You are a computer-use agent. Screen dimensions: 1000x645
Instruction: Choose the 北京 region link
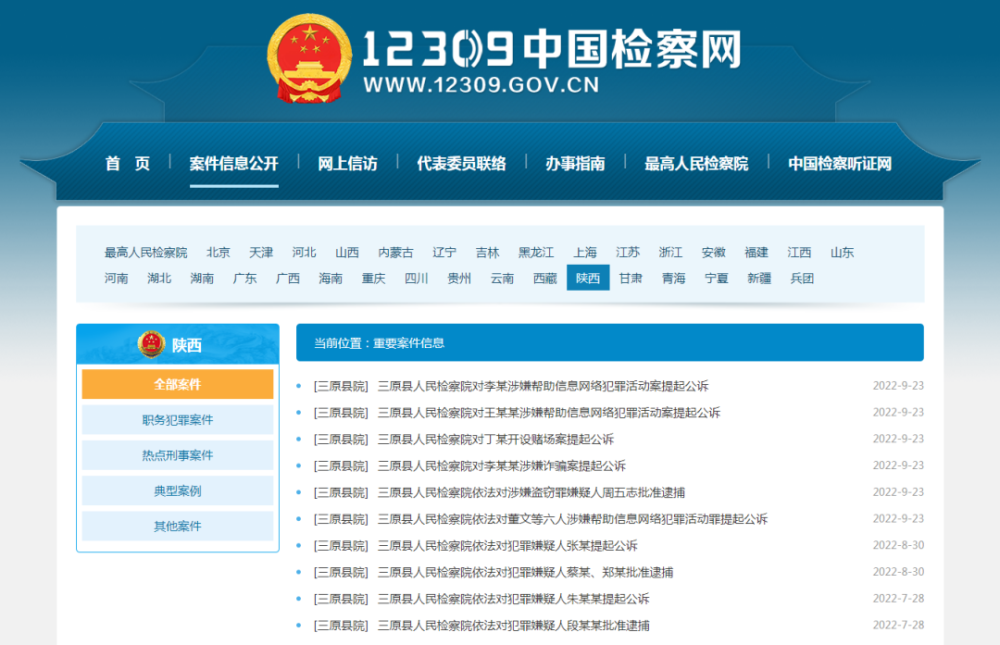pos(218,253)
